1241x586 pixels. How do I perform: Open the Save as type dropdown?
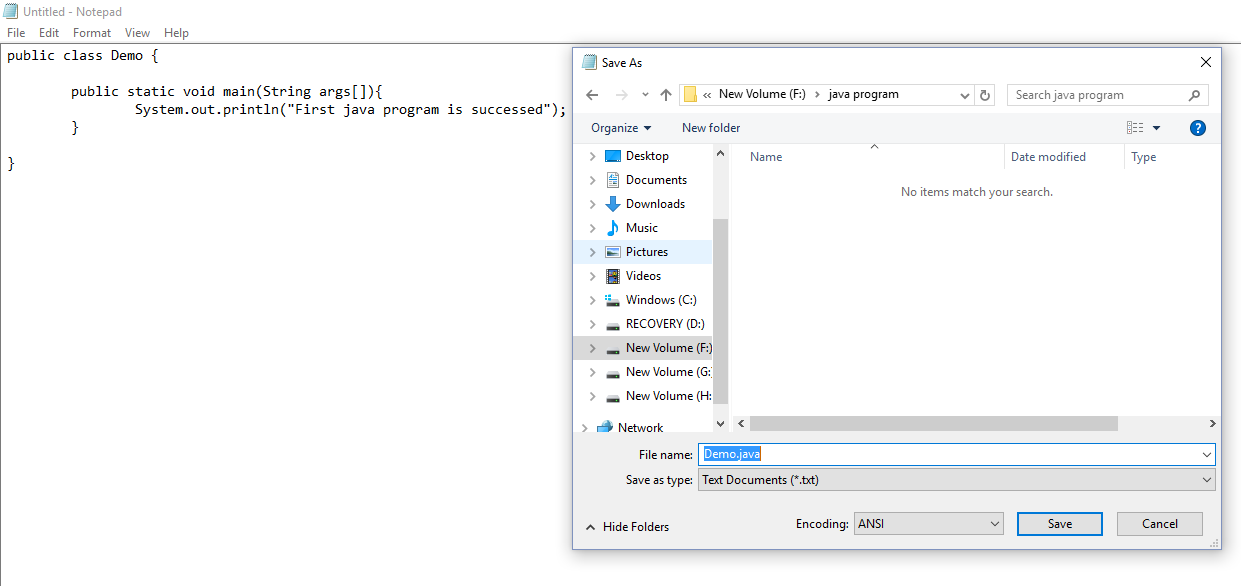(x=955, y=479)
